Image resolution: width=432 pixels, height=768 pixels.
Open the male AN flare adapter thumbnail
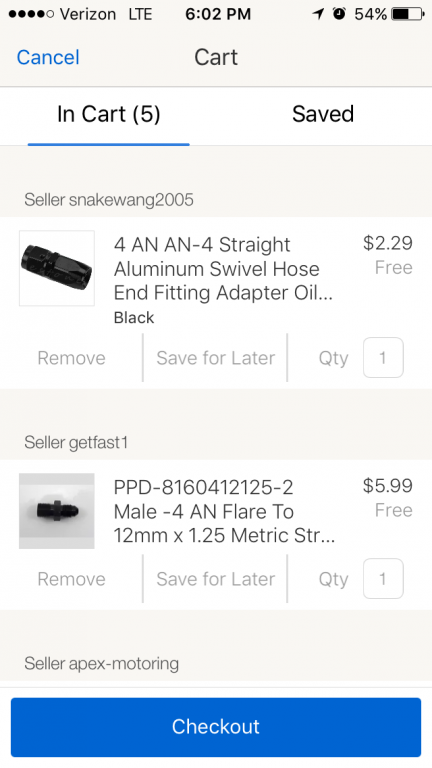coord(57,511)
